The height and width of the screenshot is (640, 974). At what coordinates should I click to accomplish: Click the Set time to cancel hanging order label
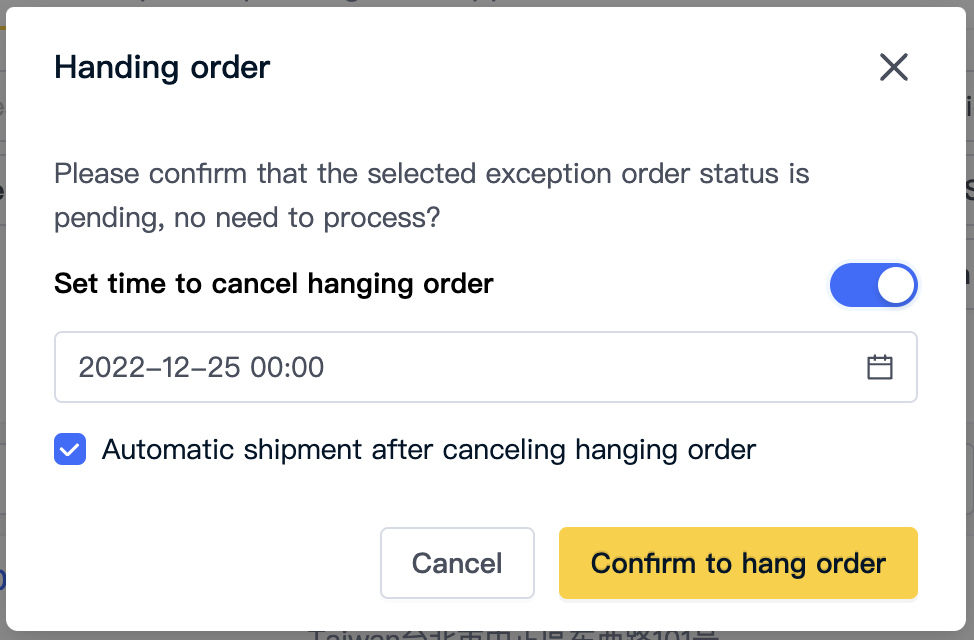coord(273,284)
